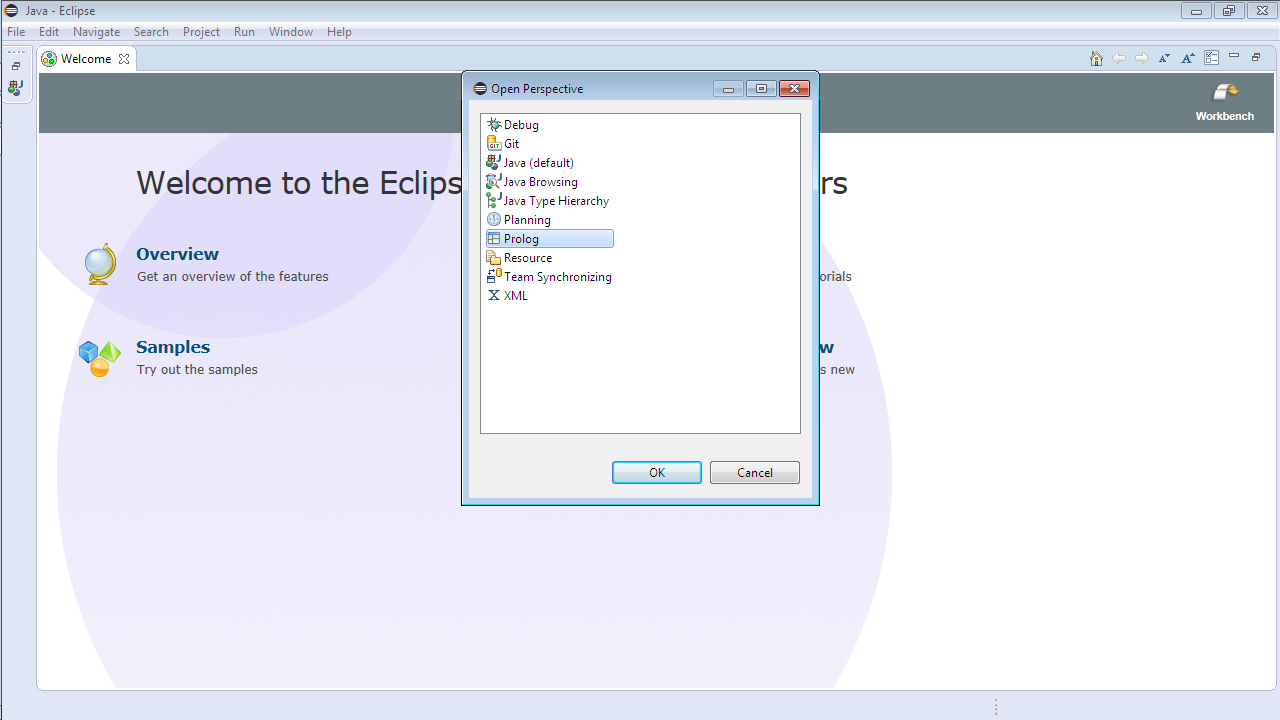Image resolution: width=1280 pixels, height=720 pixels.
Task: Select the "Team Synchronizing" row text
Action: coord(558,277)
